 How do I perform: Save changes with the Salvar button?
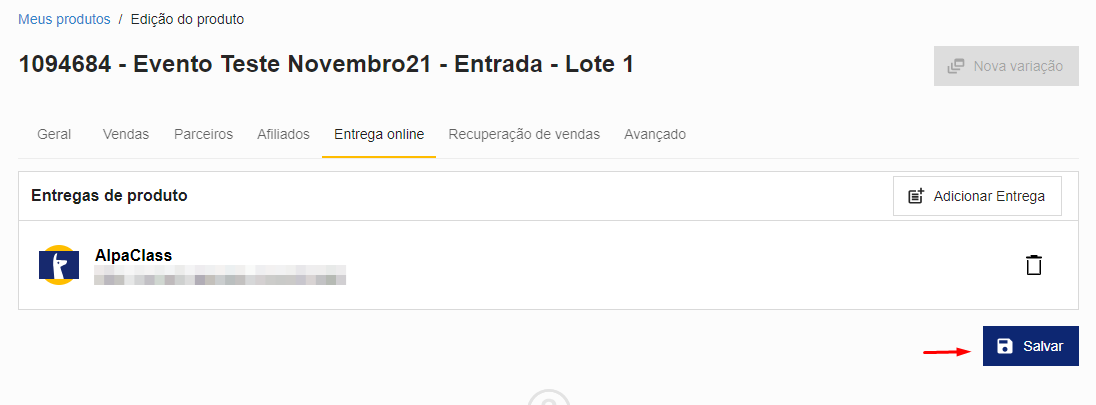click(1030, 346)
